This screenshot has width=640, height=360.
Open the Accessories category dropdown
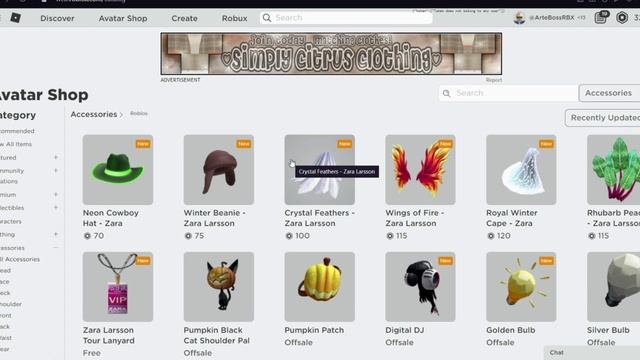pos(609,93)
